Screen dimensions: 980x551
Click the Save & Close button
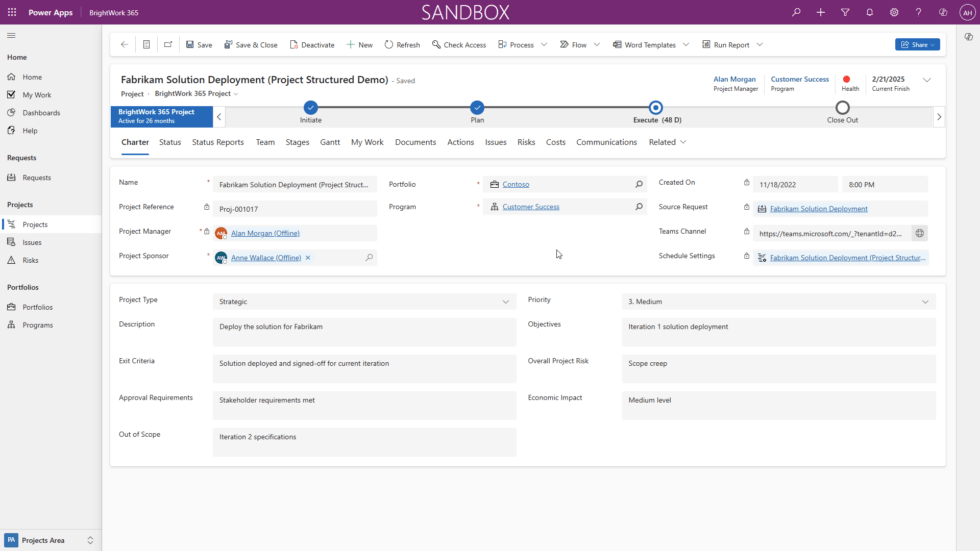pyautogui.click(x=250, y=45)
